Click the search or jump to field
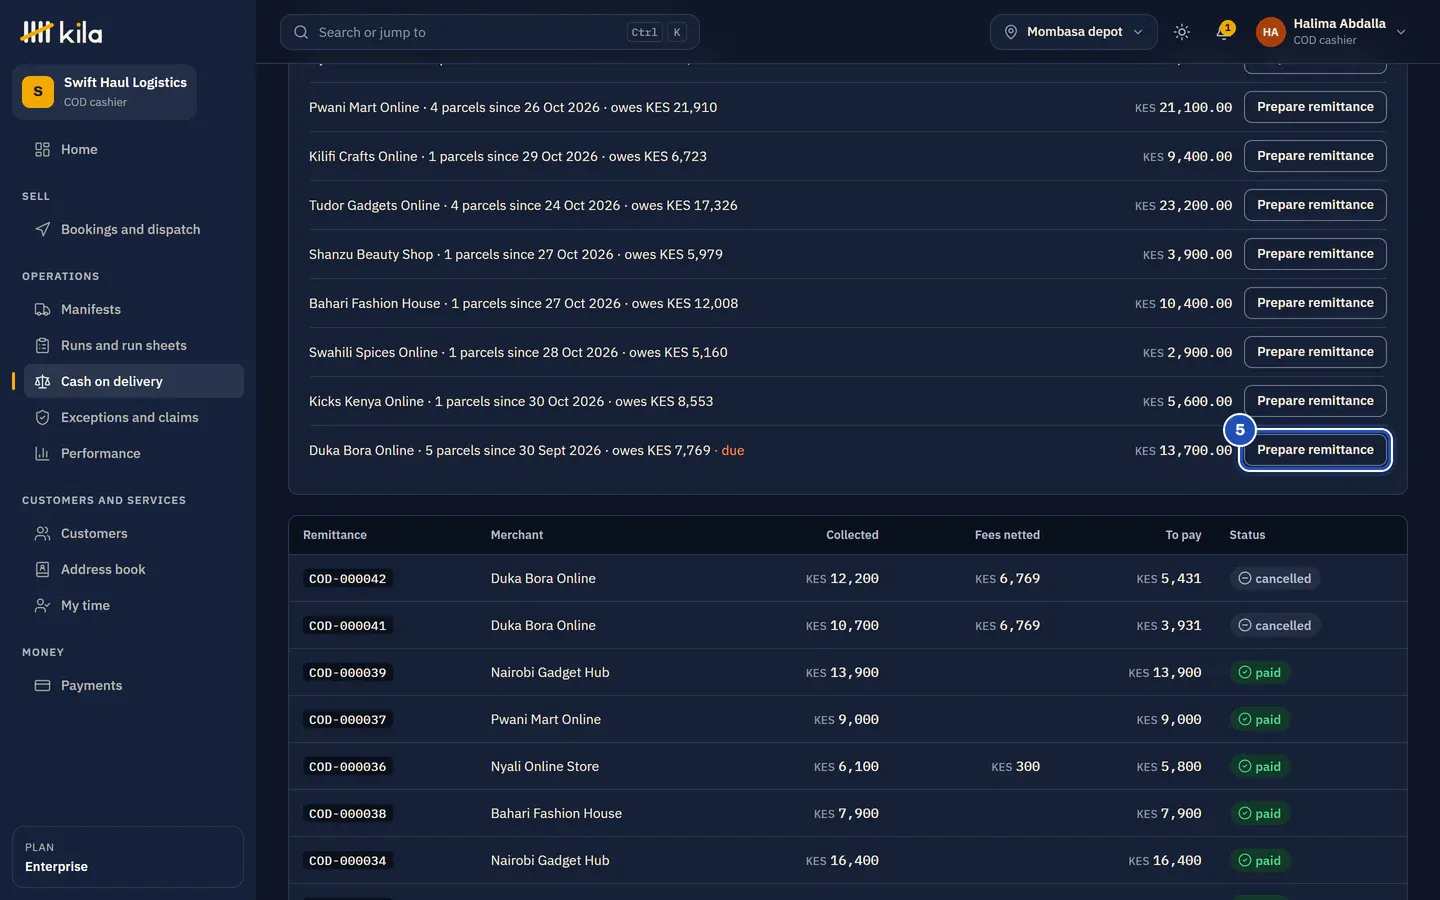The image size is (1440, 900). coord(490,32)
